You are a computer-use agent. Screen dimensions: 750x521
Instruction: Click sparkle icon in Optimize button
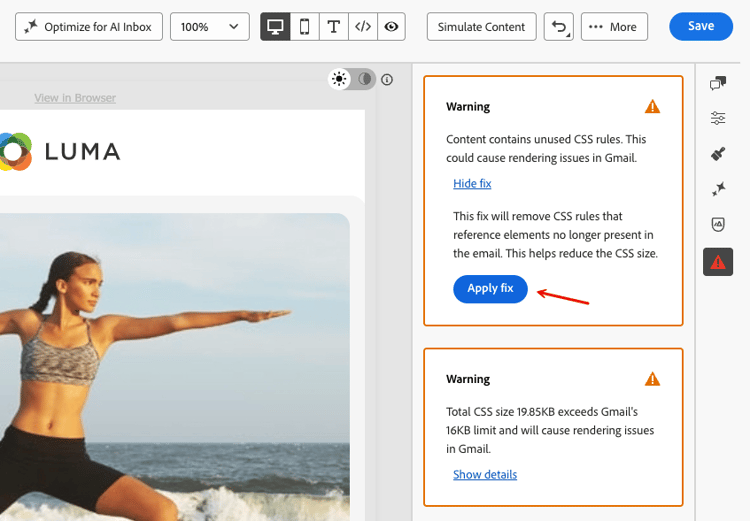(x=31, y=26)
